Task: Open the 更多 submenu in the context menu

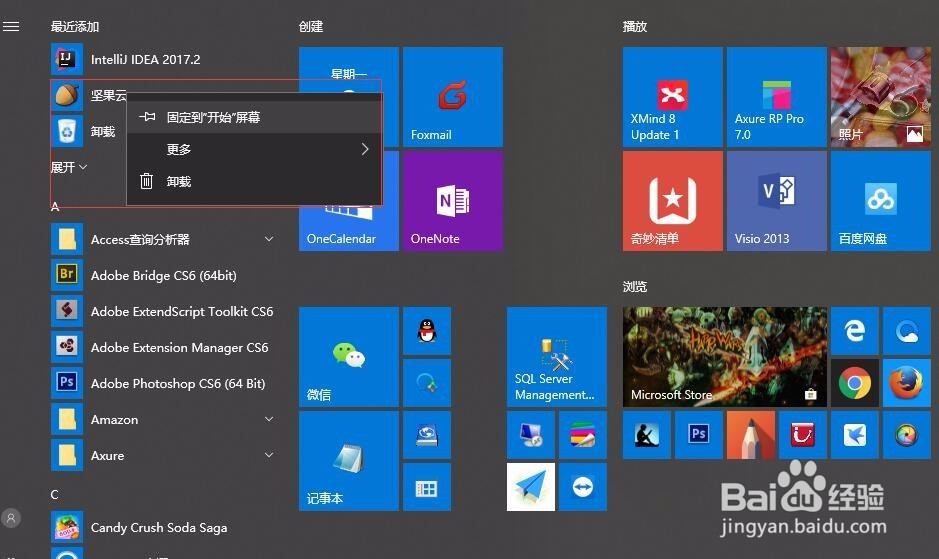Action: click(255, 149)
